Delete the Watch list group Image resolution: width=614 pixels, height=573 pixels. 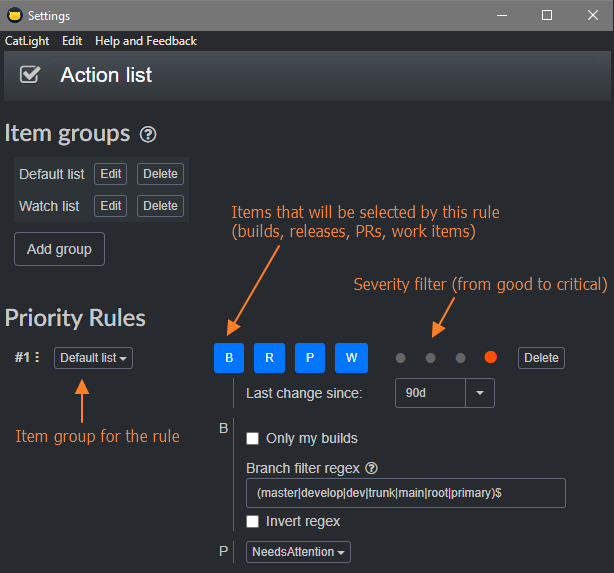(x=160, y=206)
